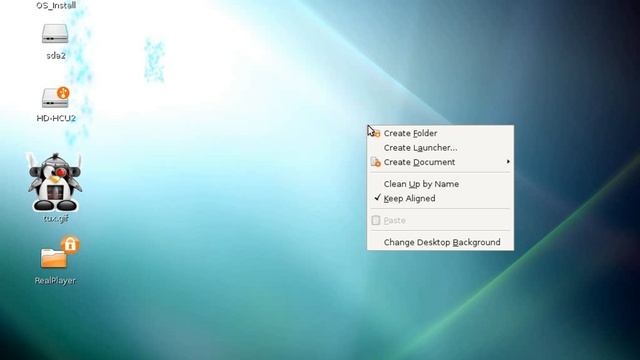This screenshot has width=640, height=360.
Task: Toggle the Keep Aligned checkmark
Action: tap(378, 198)
